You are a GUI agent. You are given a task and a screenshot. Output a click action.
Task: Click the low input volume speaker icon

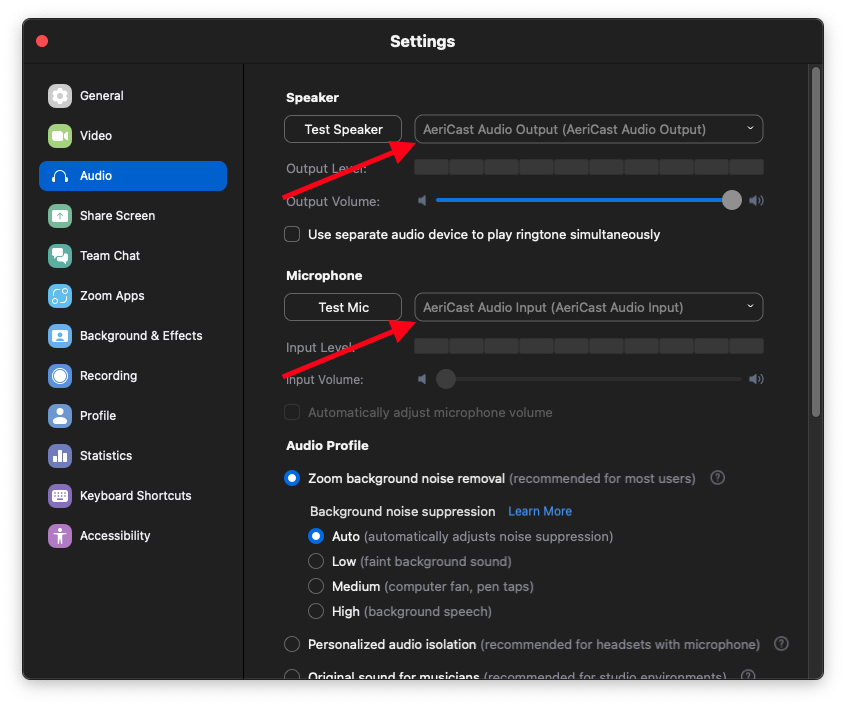point(422,379)
